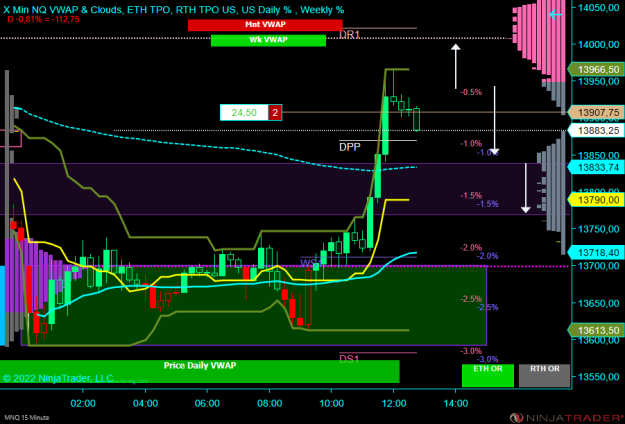Click the D -0,81% = -112,75 readout
This screenshot has width=625, height=424.
coord(43,19)
